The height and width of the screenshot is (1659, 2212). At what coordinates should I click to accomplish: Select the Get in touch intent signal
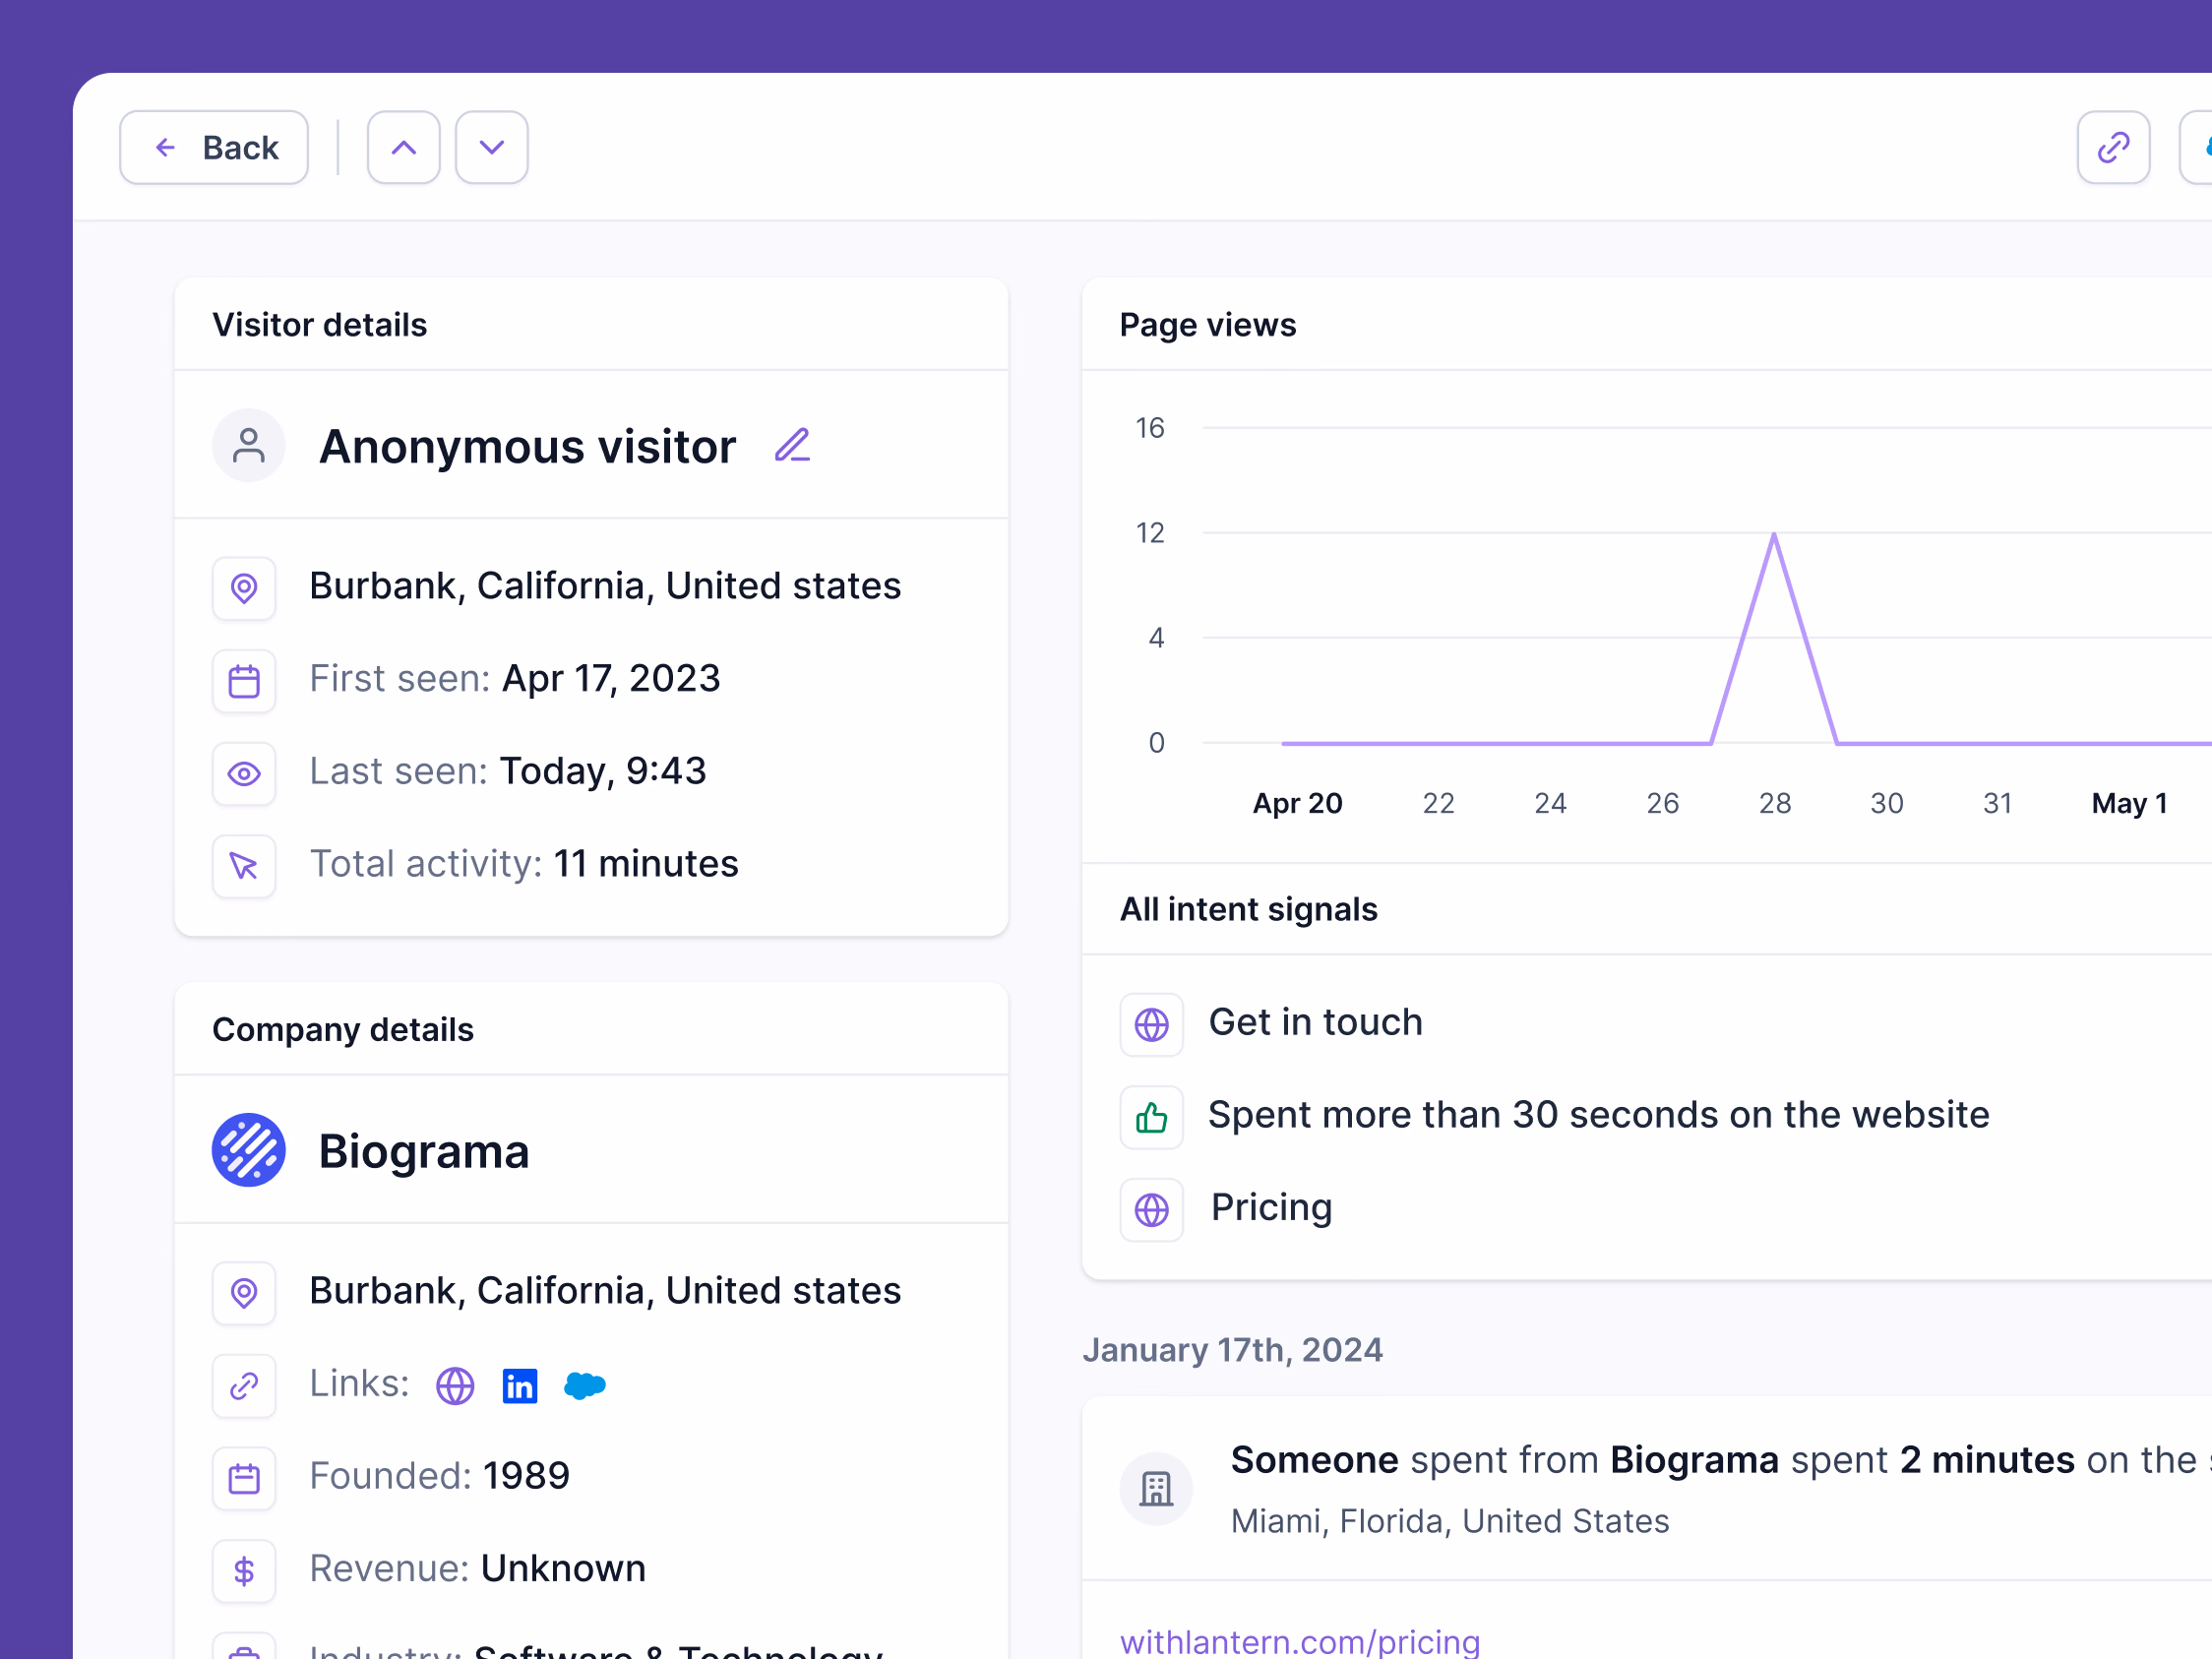tap(1315, 1022)
